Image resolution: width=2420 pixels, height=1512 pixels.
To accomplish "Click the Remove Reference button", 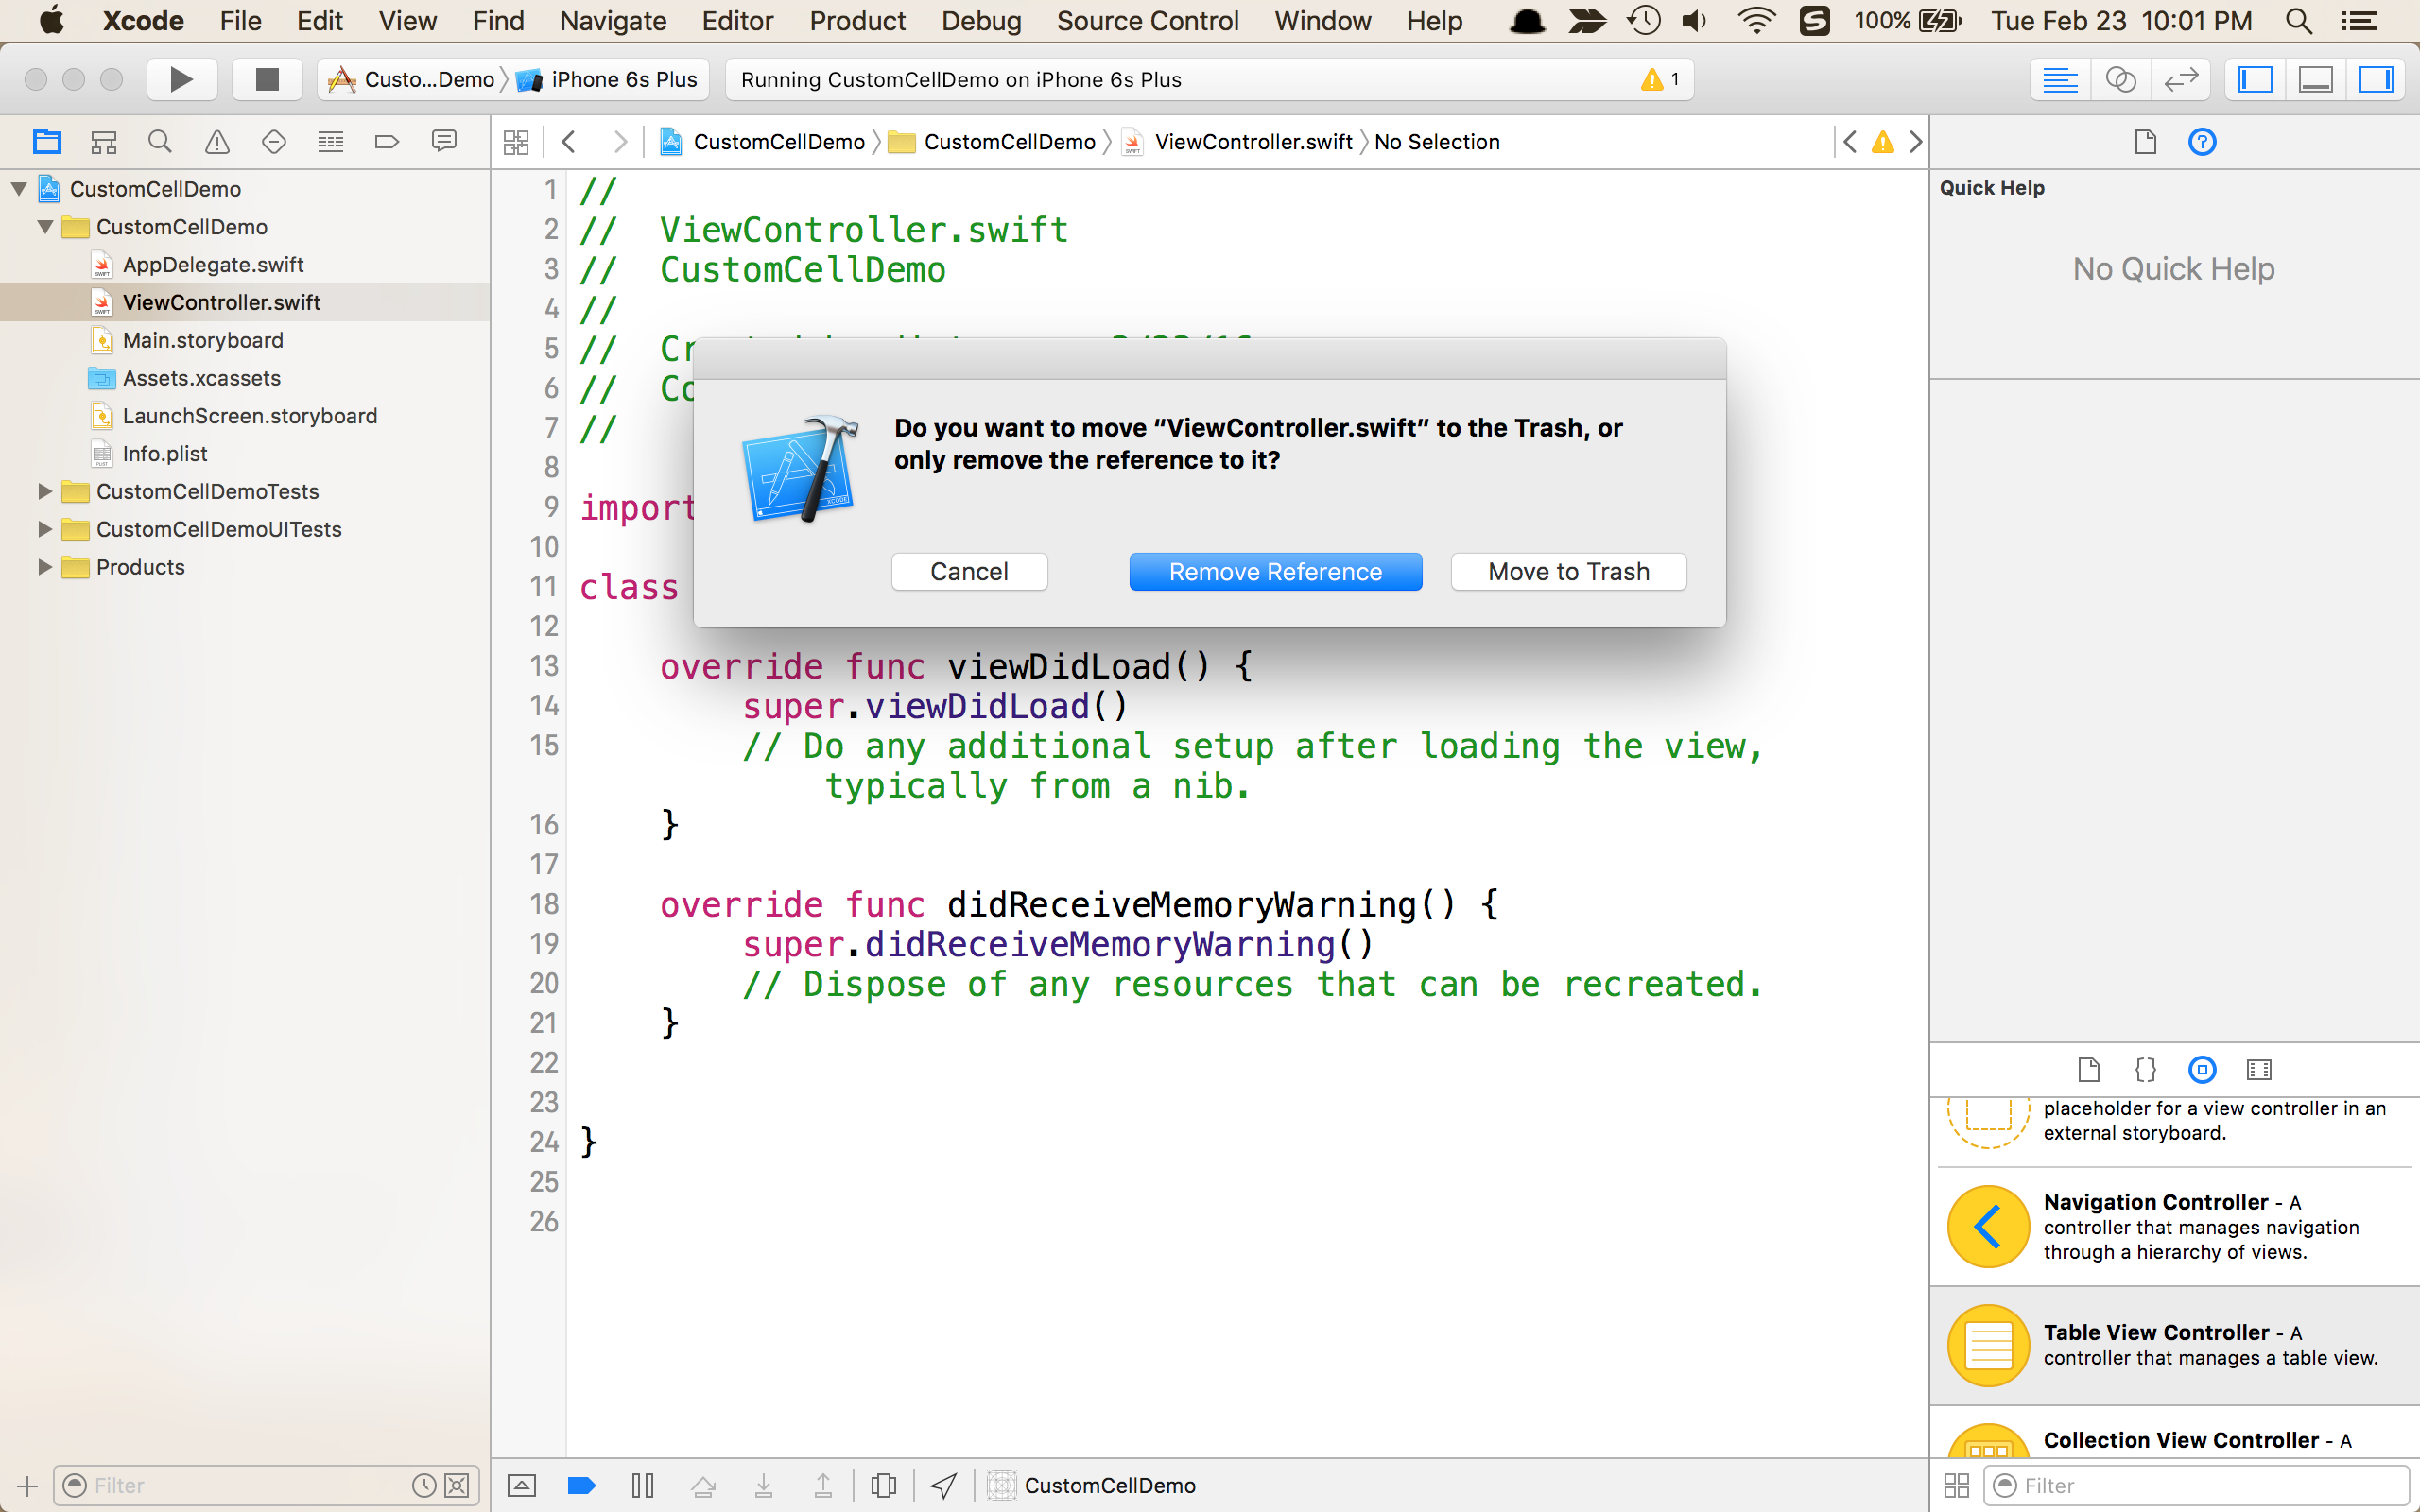I will pyautogui.click(x=1275, y=571).
